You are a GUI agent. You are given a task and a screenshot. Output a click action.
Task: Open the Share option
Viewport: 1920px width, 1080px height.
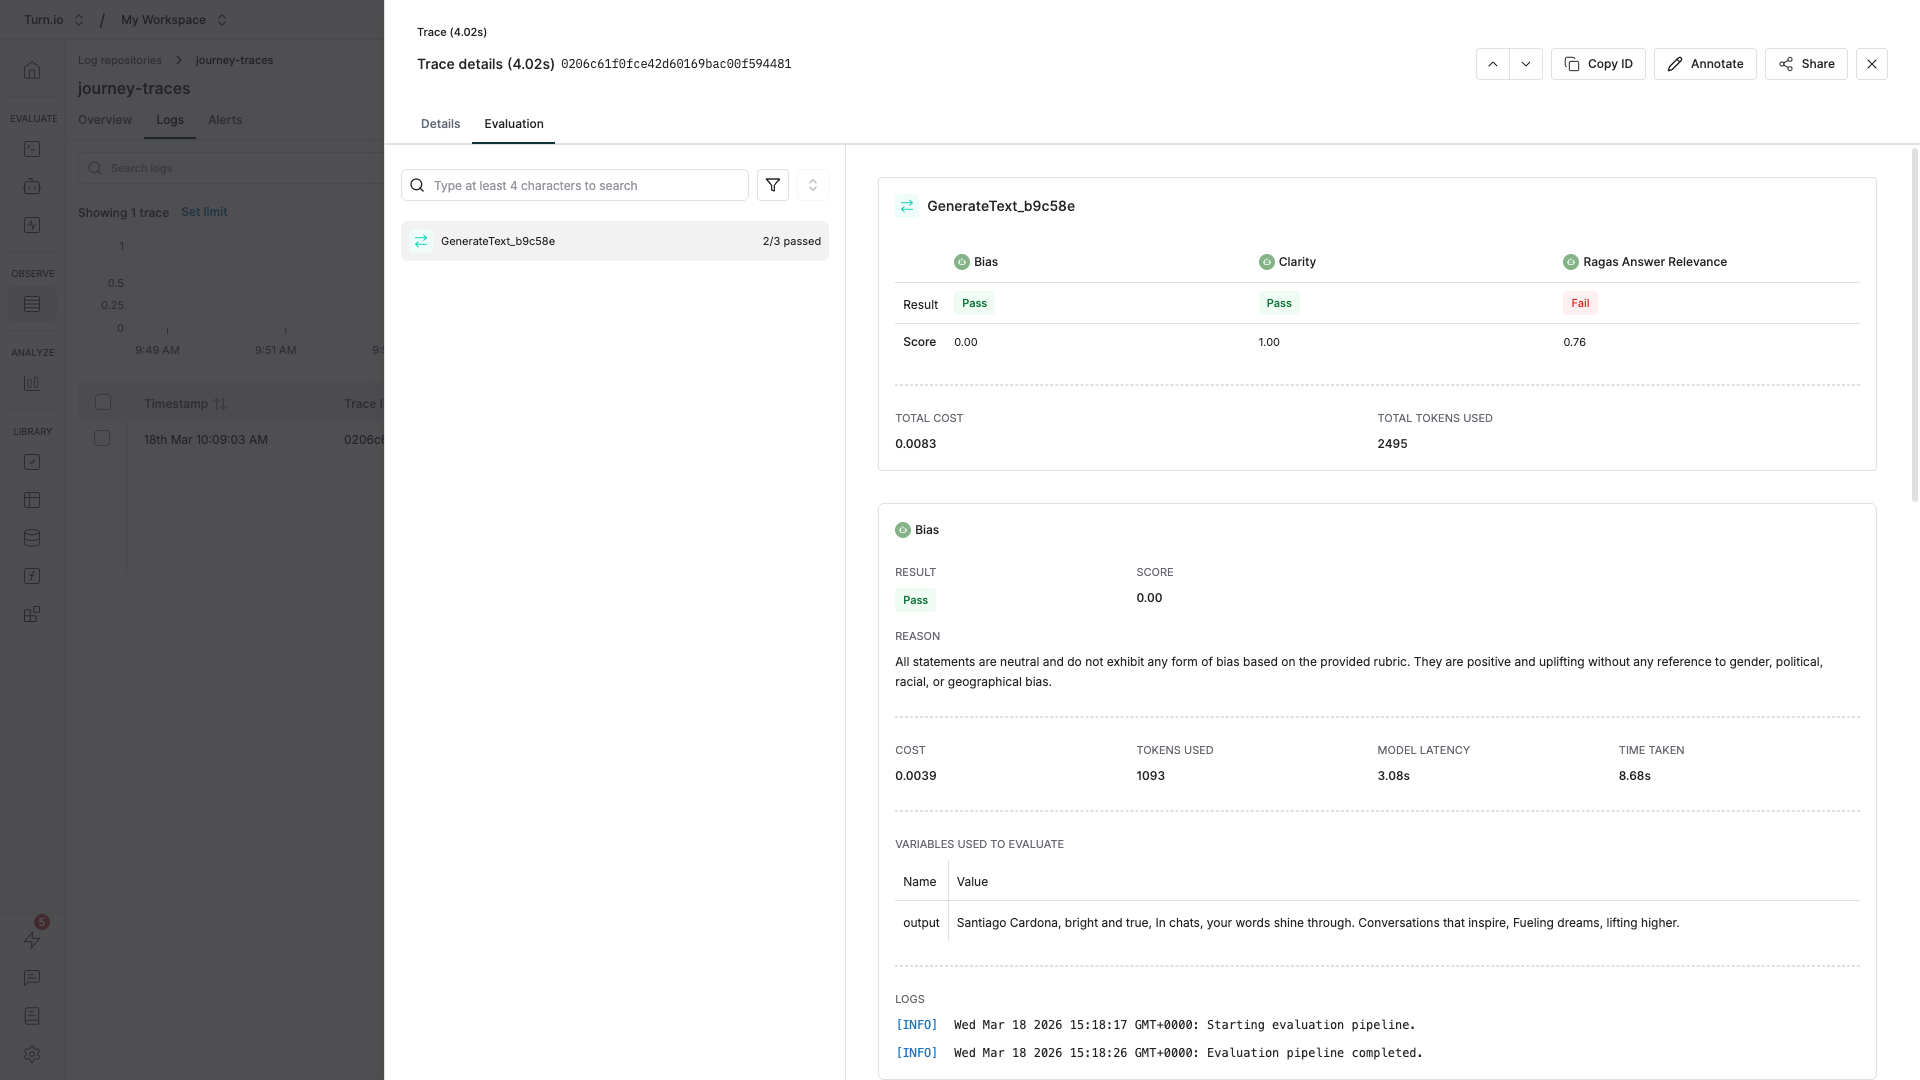(x=1805, y=64)
